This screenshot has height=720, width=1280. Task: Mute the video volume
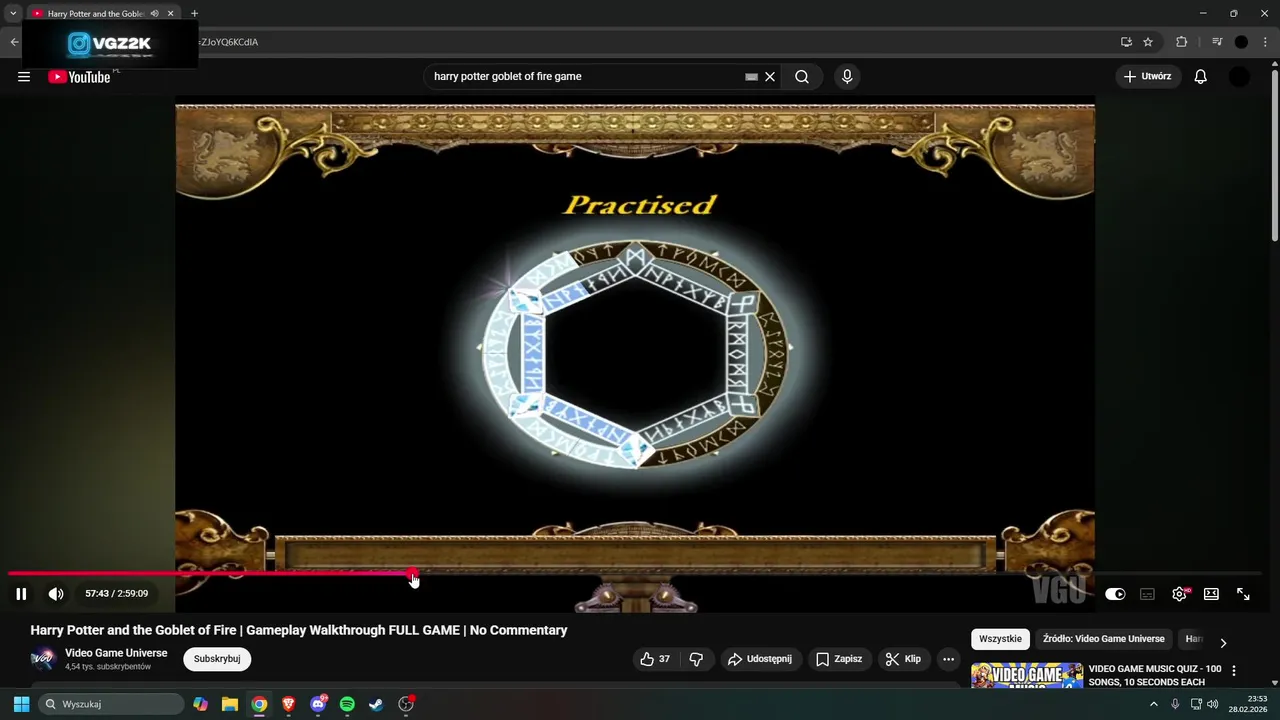pyautogui.click(x=56, y=594)
